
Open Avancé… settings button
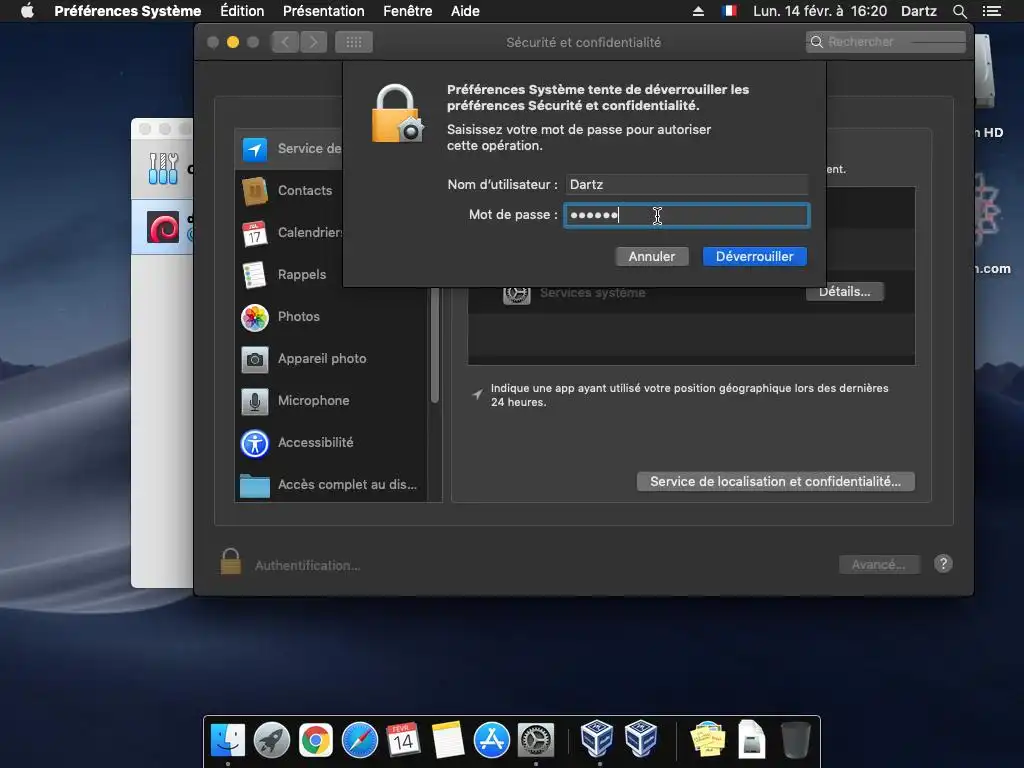click(x=879, y=564)
